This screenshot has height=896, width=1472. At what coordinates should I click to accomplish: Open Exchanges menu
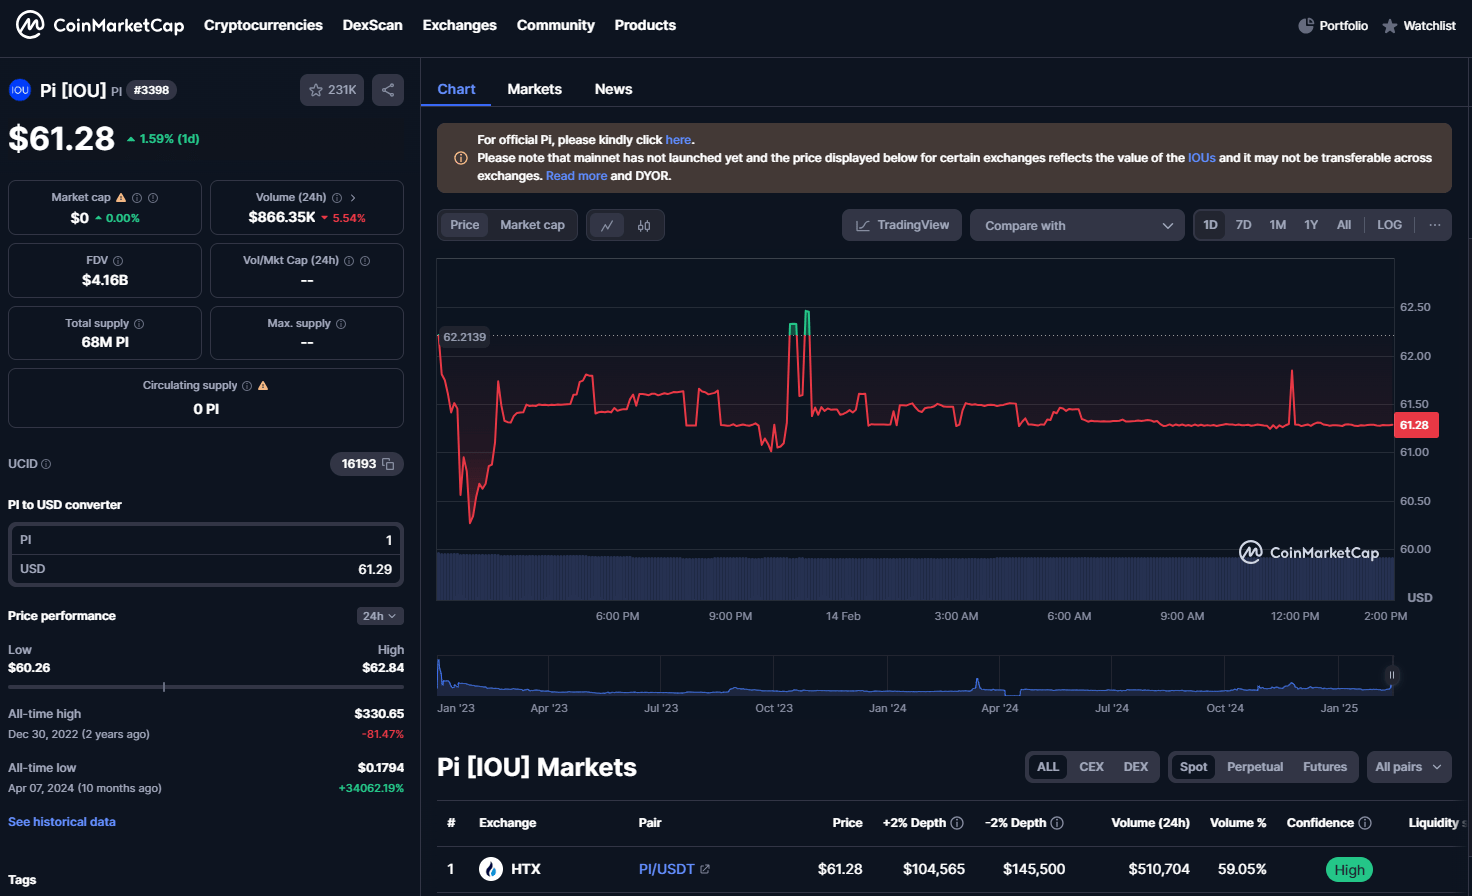pyautogui.click(x=459, y=25)
